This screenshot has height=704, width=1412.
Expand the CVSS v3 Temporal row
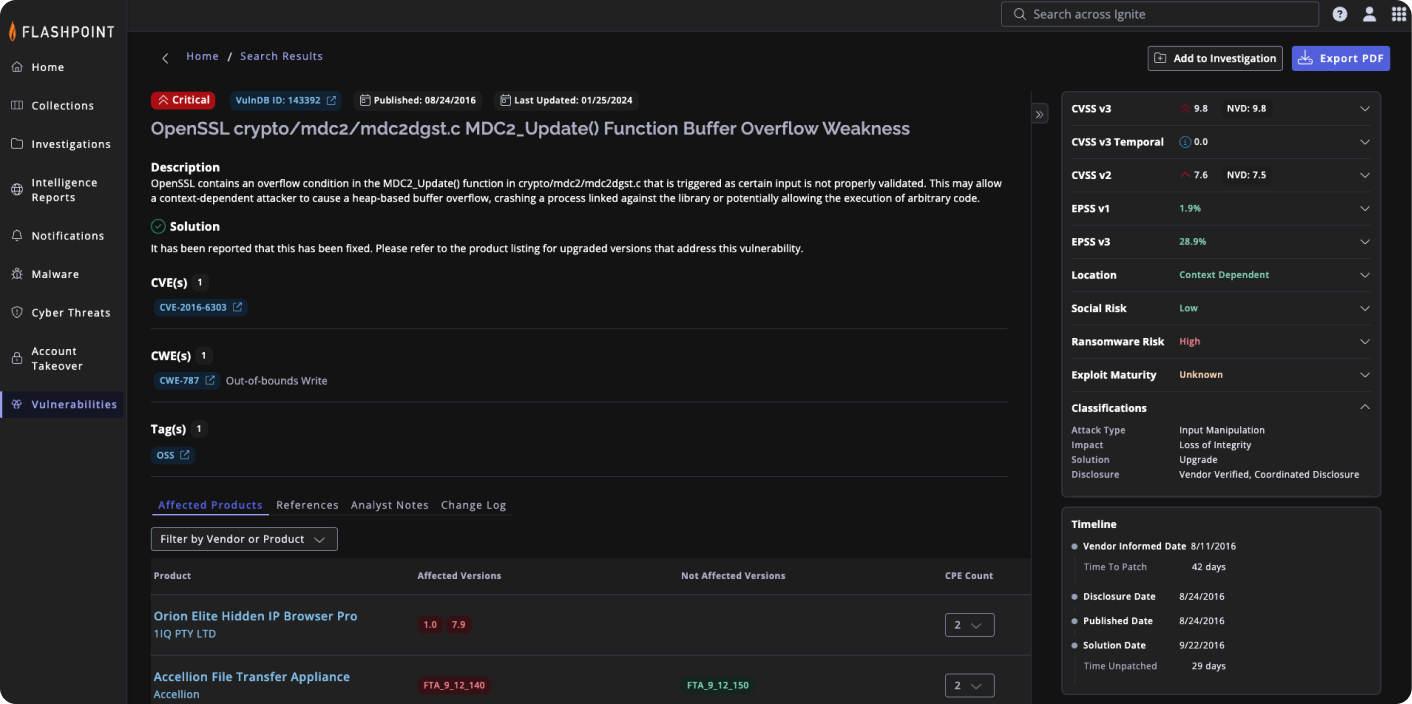click(1365, 142)
